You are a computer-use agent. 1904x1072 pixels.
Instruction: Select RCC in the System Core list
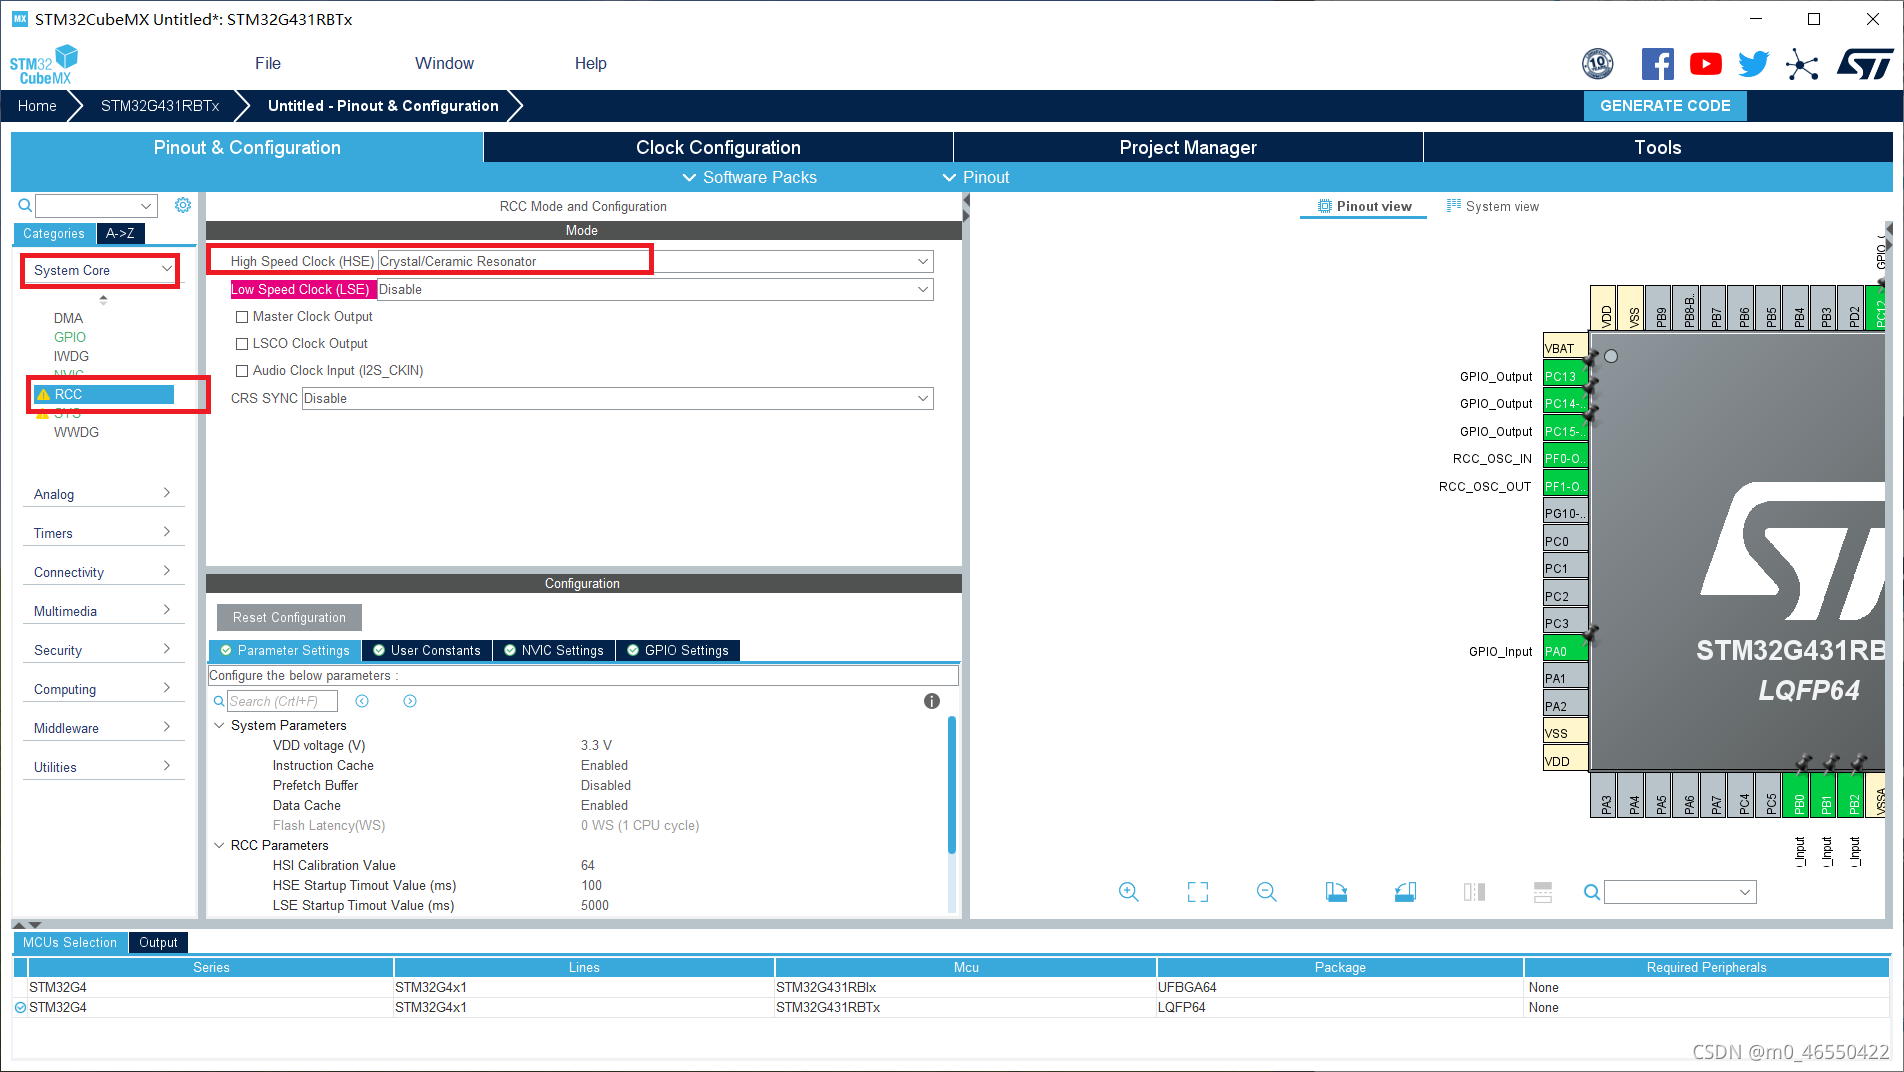103,394
